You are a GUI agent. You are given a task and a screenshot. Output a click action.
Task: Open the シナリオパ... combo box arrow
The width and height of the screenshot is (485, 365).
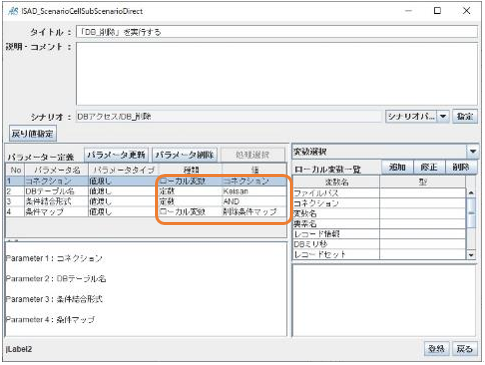(443, 116)
